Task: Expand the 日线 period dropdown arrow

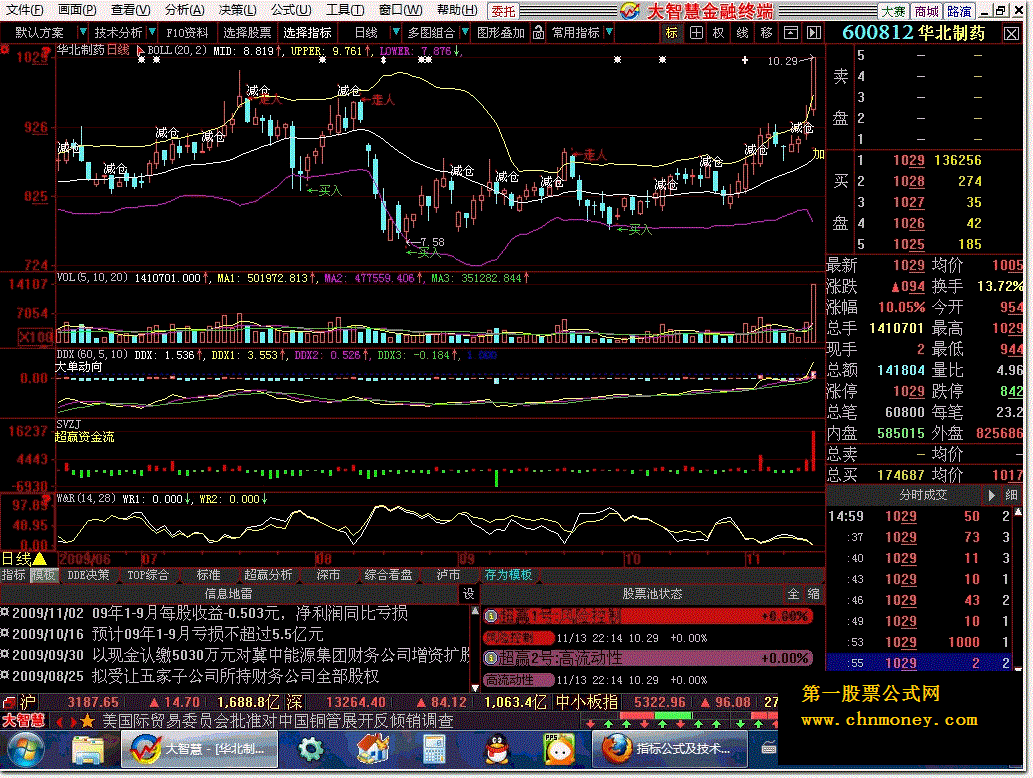Action: pyautogui.click(x=396, y=32)
